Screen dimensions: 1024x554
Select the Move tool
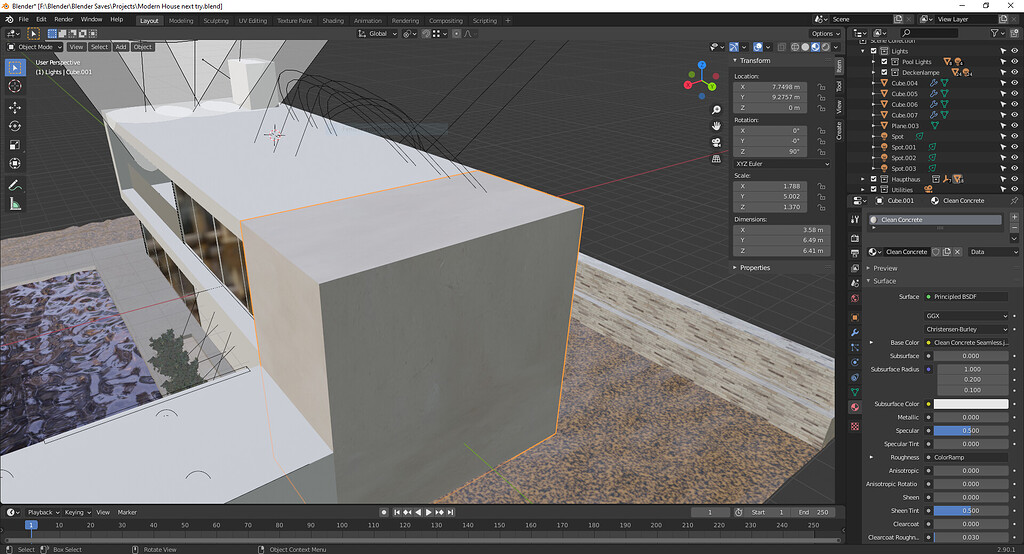pyautogui.click(x=15, y=107)
